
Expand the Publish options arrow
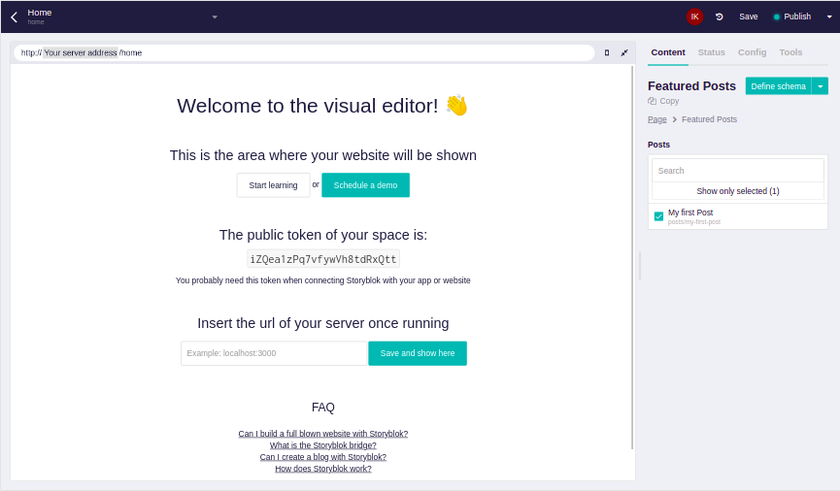click(x=829, y=17)
